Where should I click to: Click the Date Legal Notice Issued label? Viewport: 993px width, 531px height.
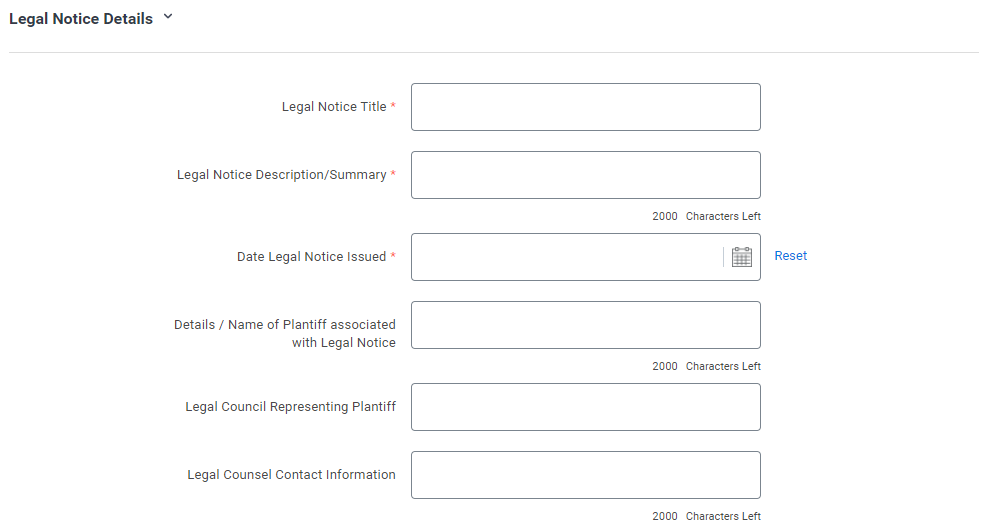point(311,257)
